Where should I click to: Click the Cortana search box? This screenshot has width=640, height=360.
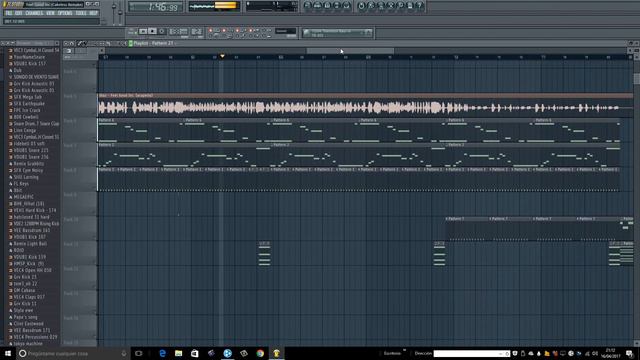[73, 353]
